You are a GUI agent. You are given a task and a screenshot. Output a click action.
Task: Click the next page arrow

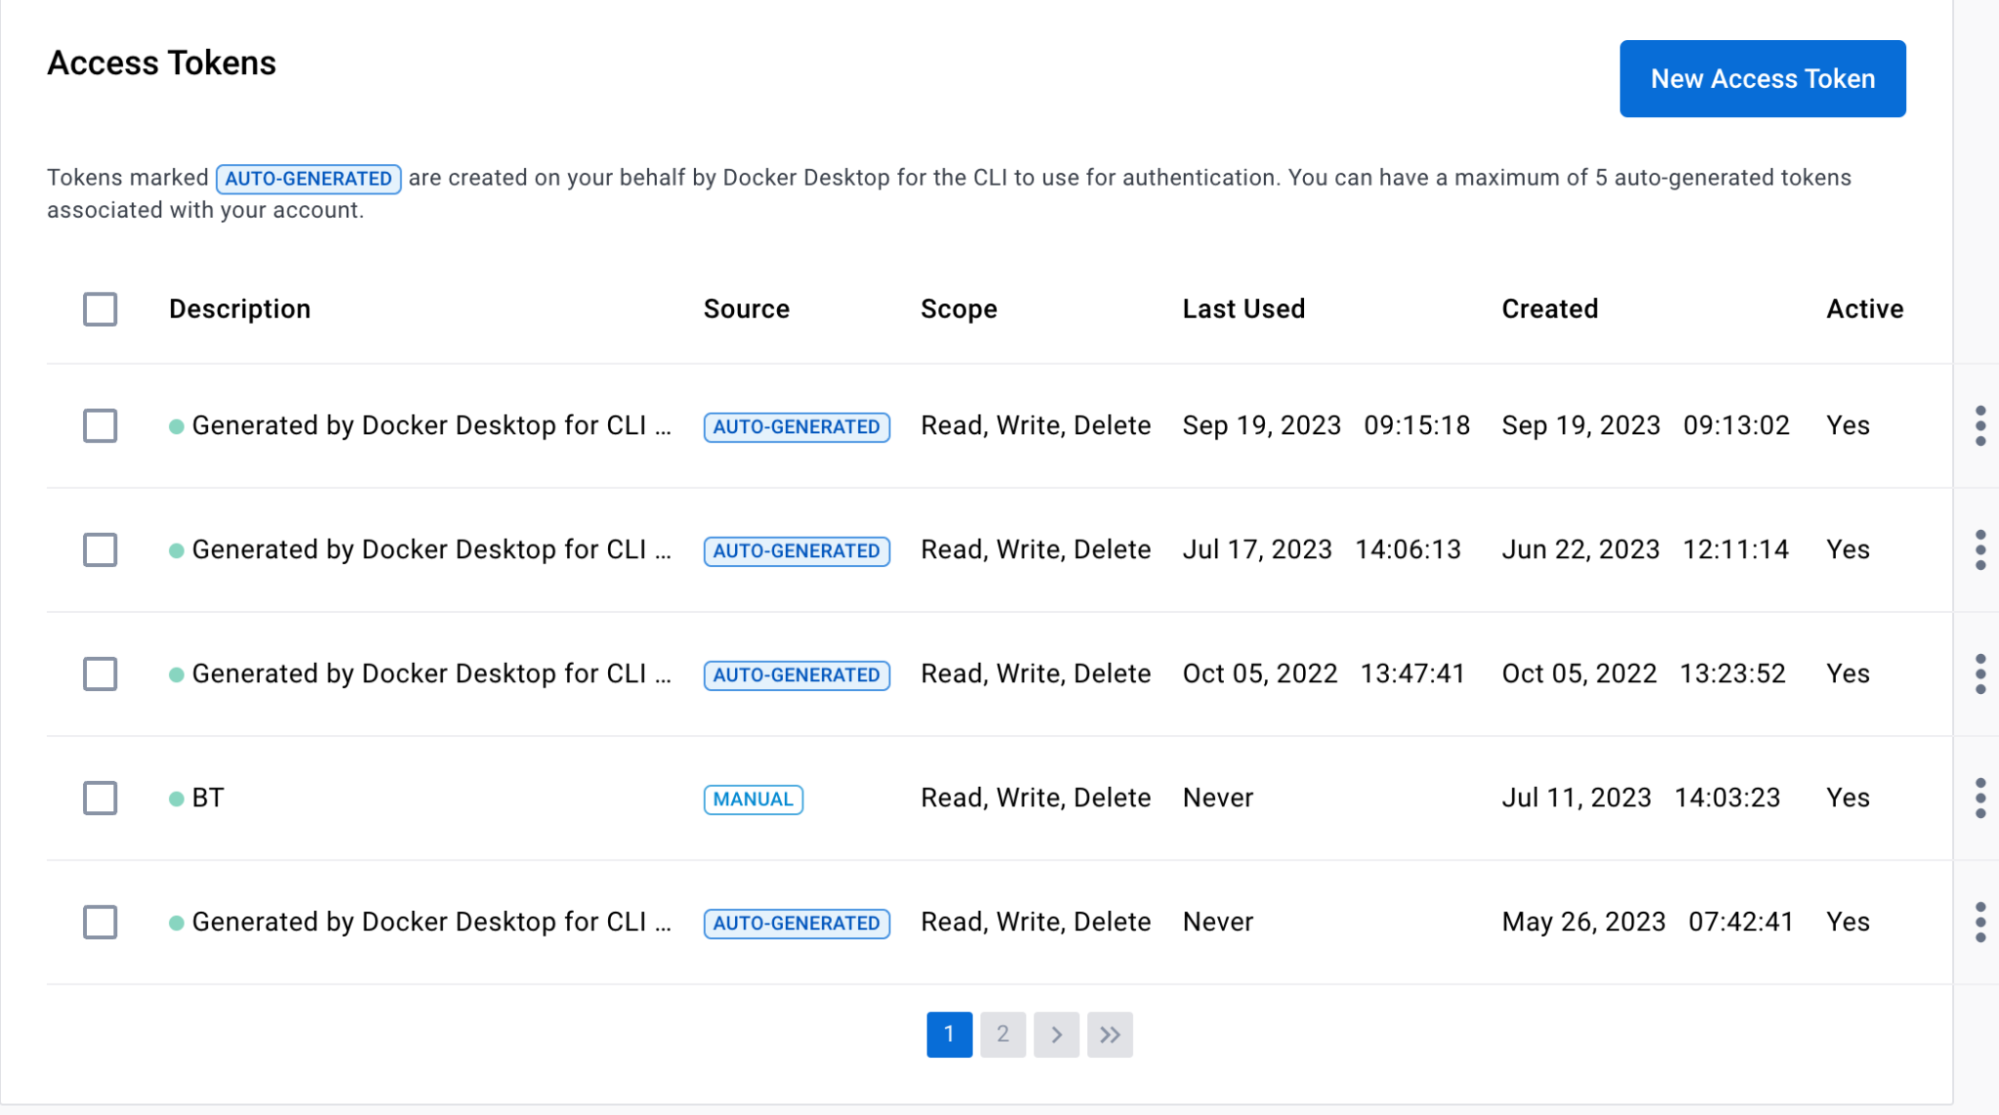pos(1056,1034)
